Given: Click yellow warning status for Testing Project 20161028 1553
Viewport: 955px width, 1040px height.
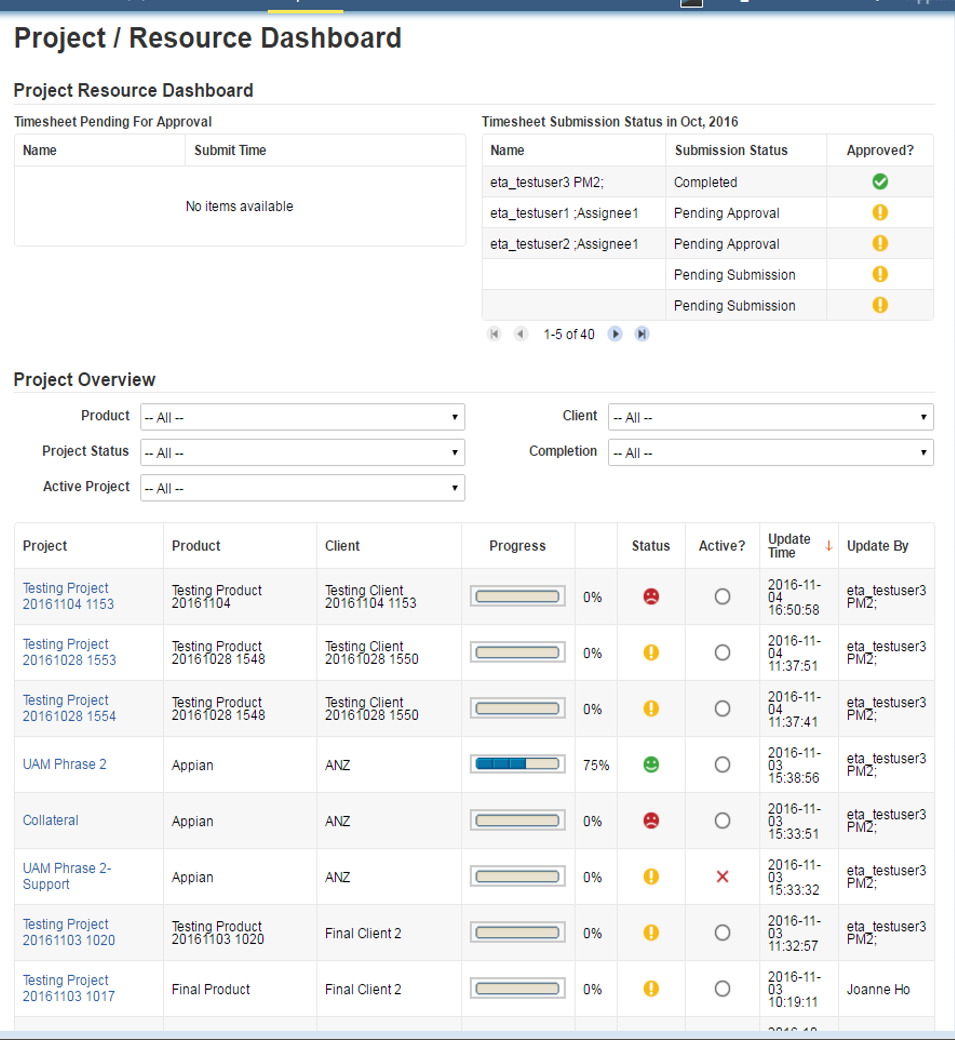Looking at the screenshot, I should pyautogui.click(x=651, y=653).
